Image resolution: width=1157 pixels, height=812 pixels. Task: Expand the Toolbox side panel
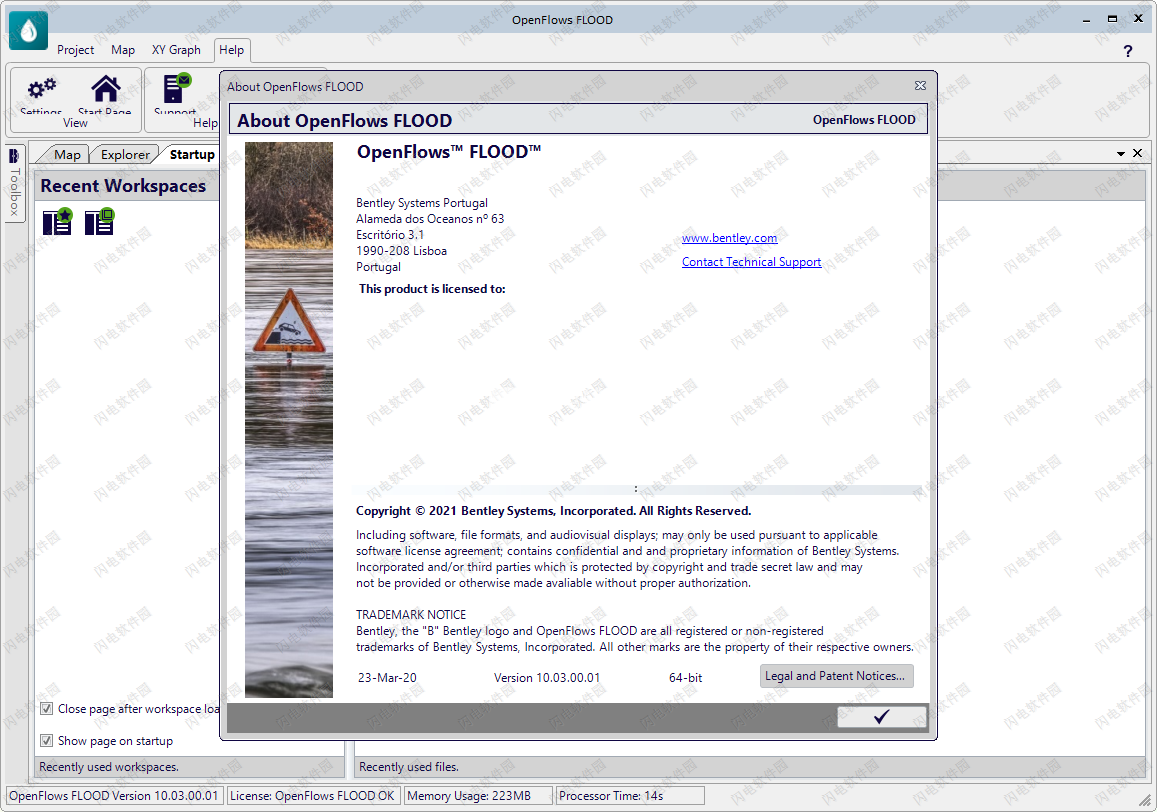(x=14, y=182)
